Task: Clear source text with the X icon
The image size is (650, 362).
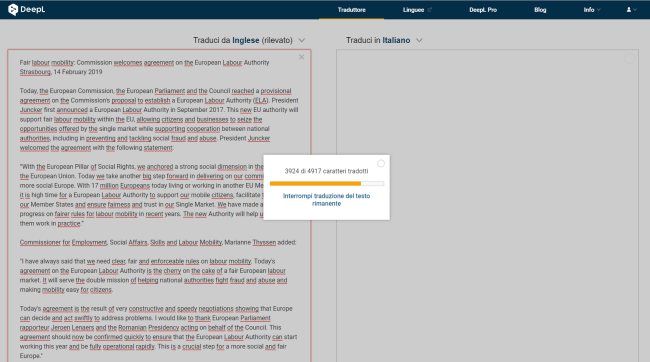Action: tap(301, 57)
